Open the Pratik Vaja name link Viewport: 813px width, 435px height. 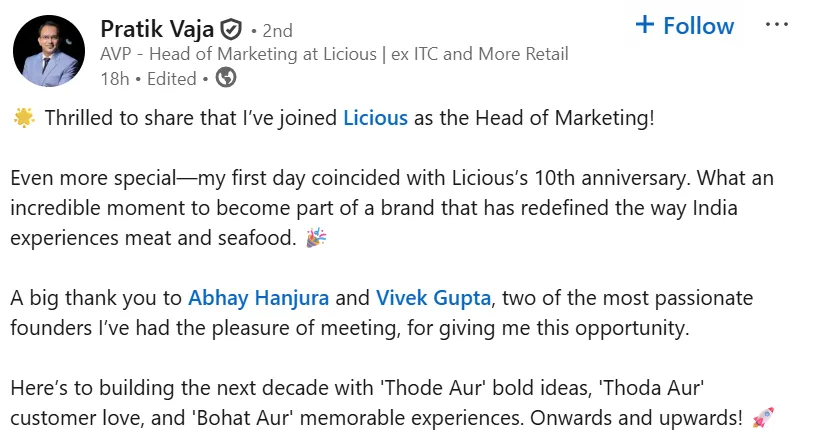[x=157, y=29]
